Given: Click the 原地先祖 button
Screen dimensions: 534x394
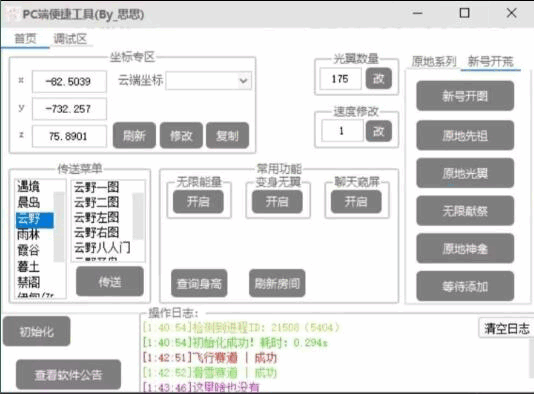Looking at the screenshot, I should pos(465,136).
